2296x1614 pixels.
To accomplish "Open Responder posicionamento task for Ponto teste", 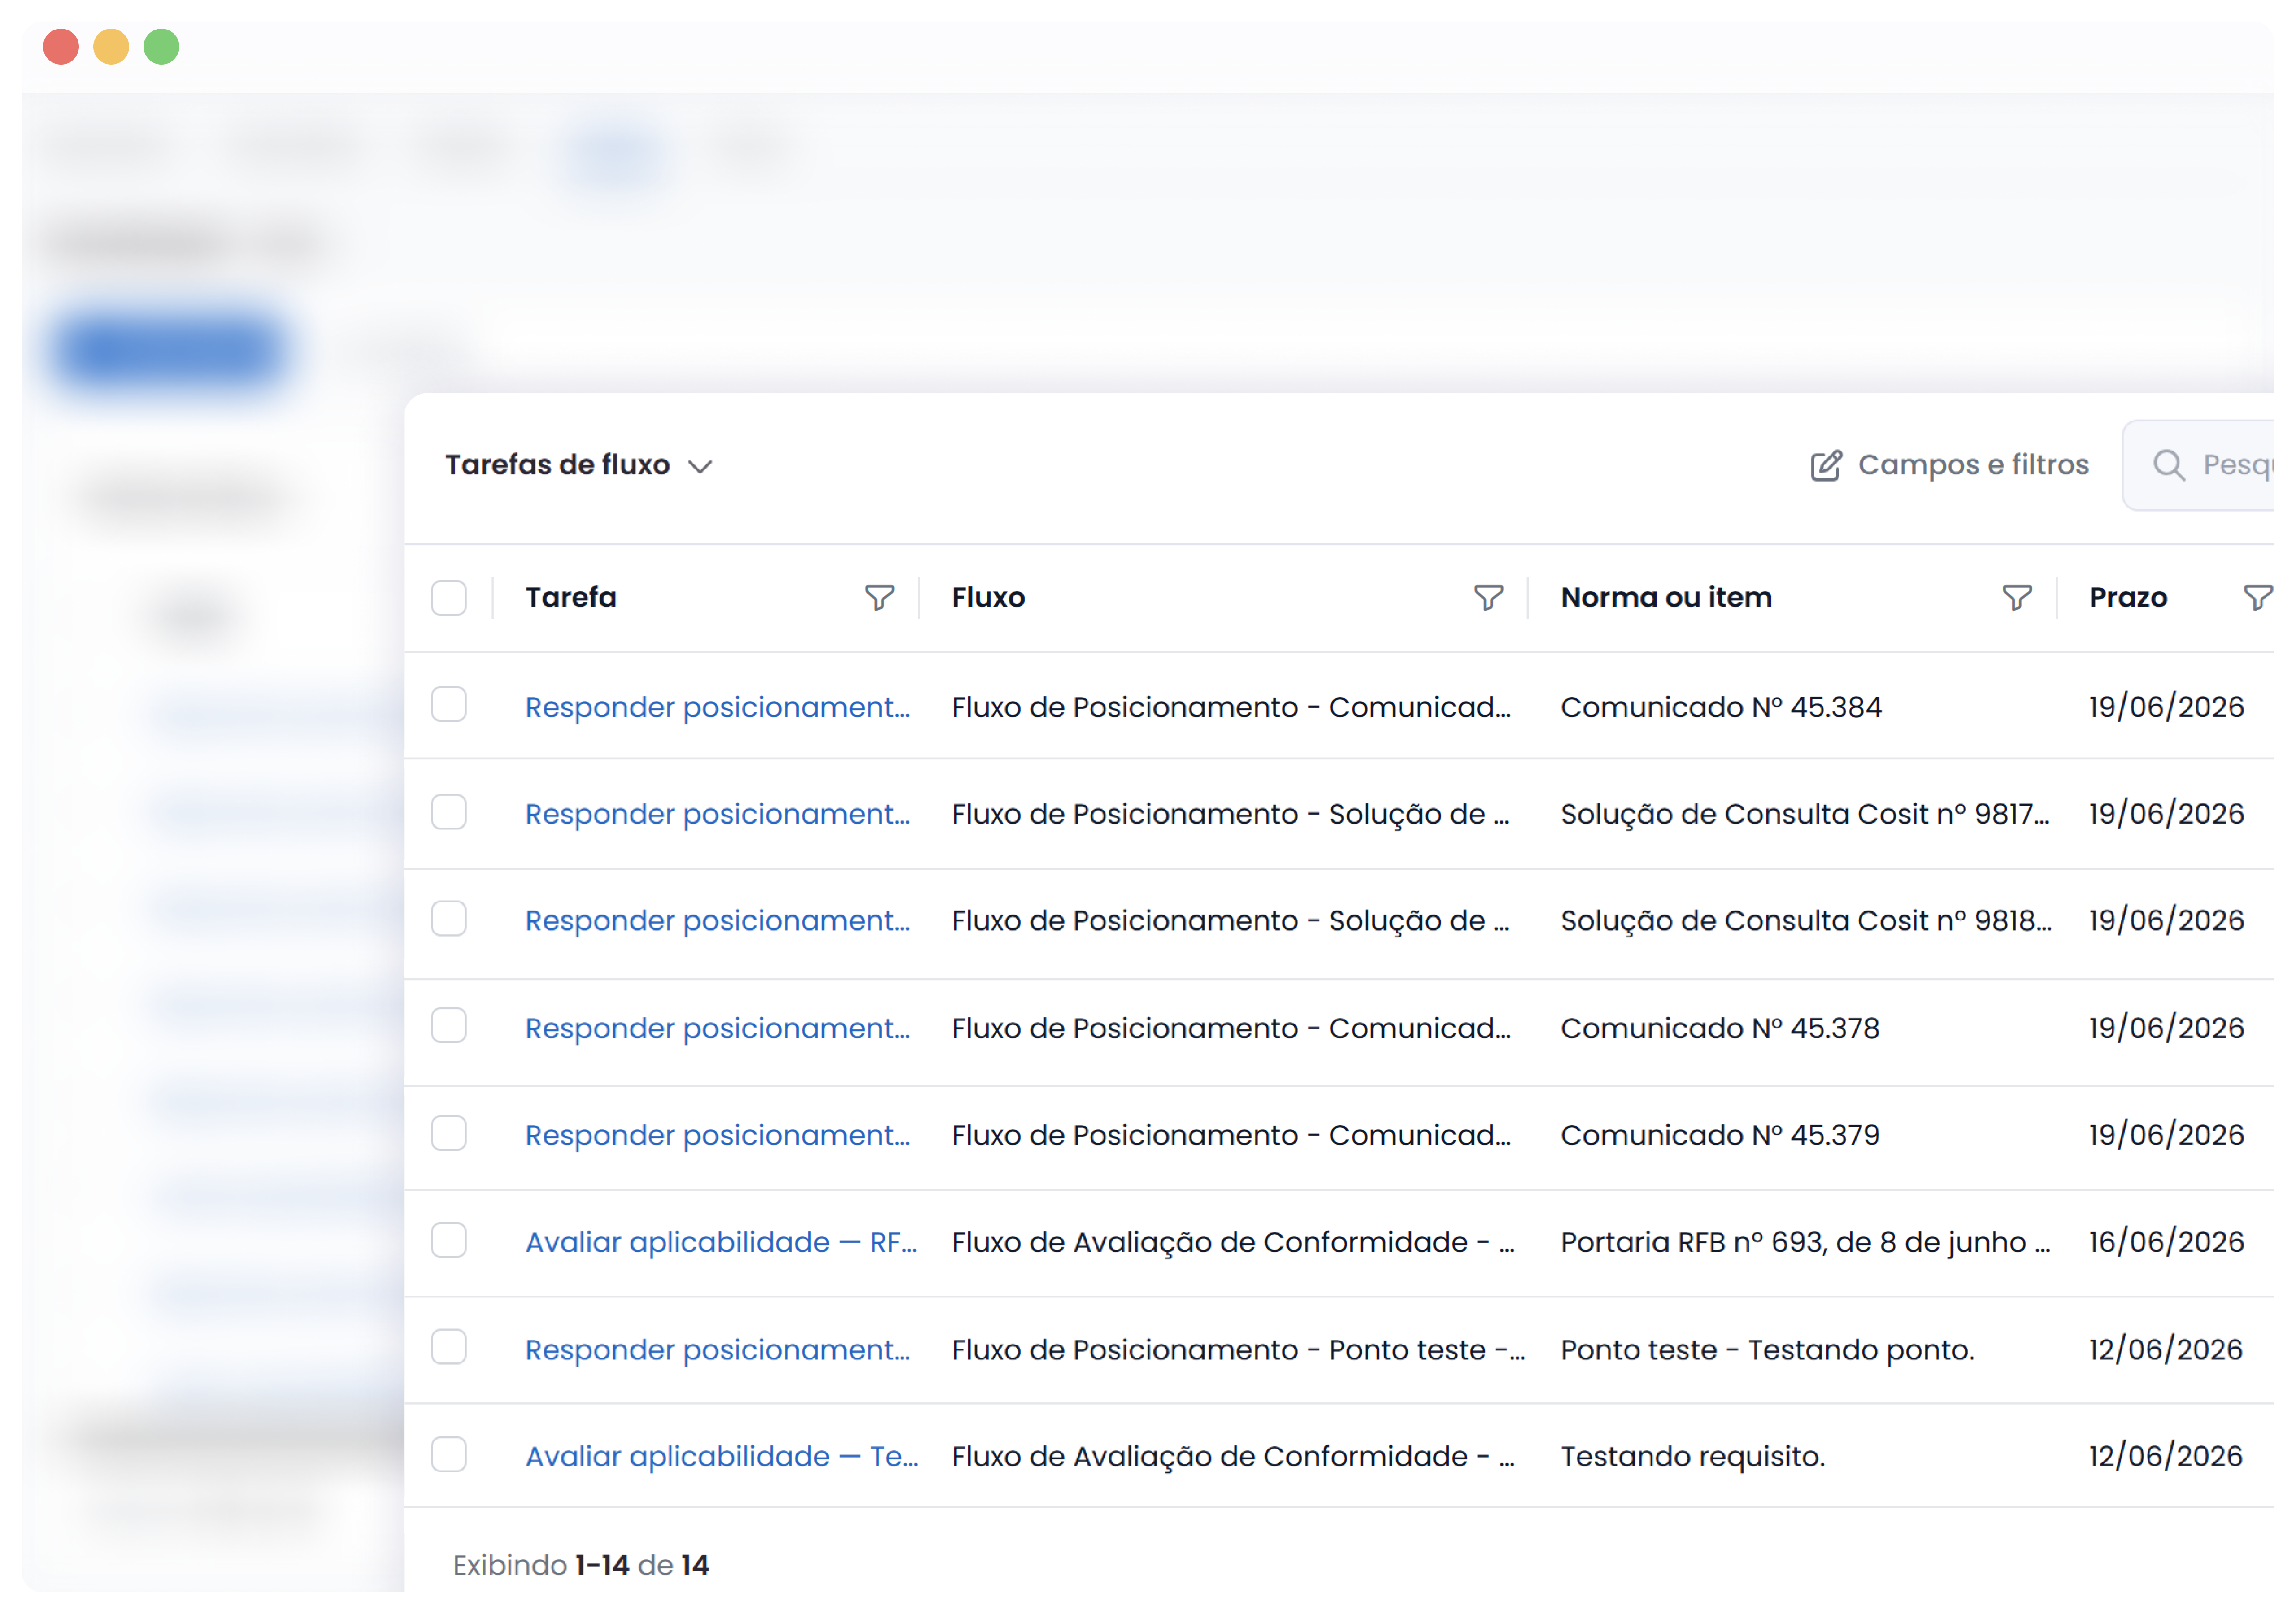I will point(717,1350).
